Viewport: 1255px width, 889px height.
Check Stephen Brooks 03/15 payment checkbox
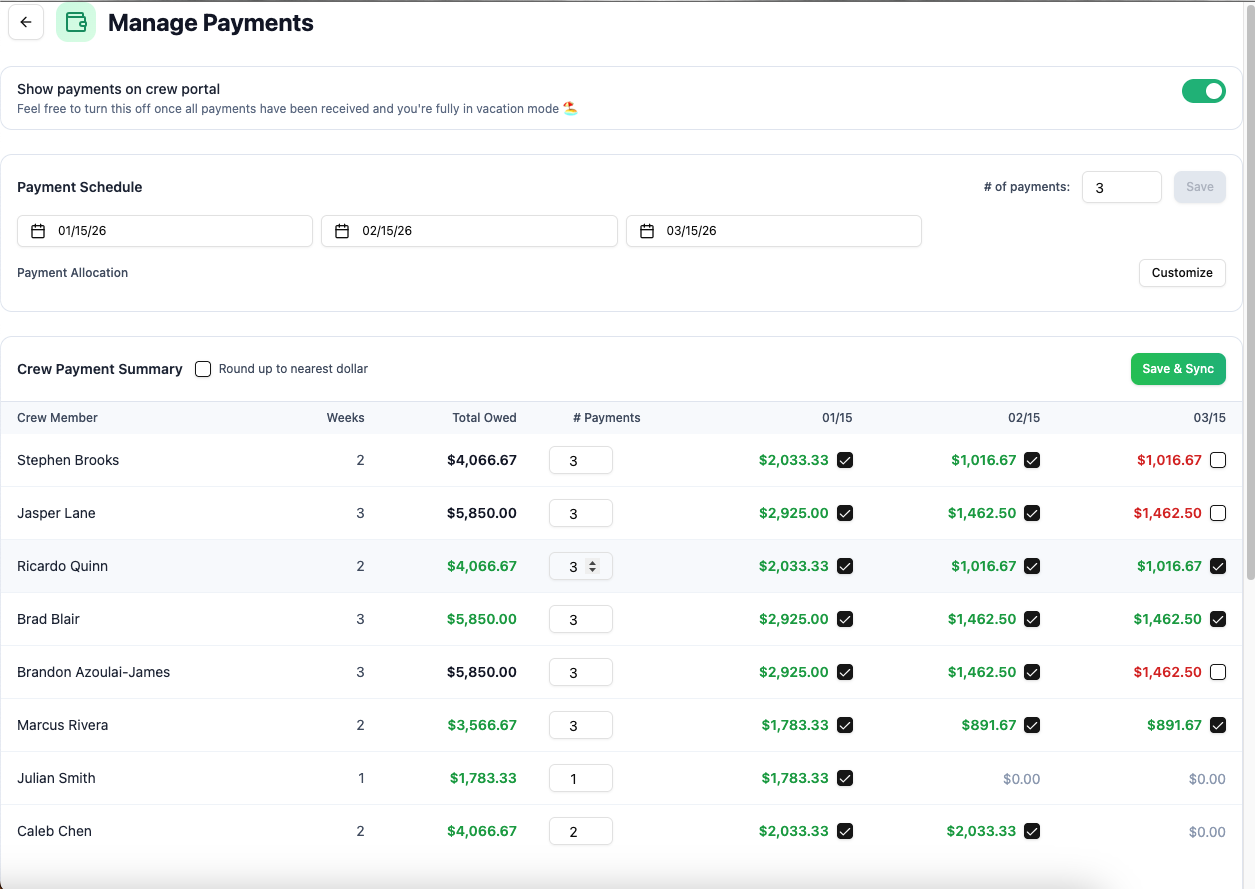coord(1217,460)
